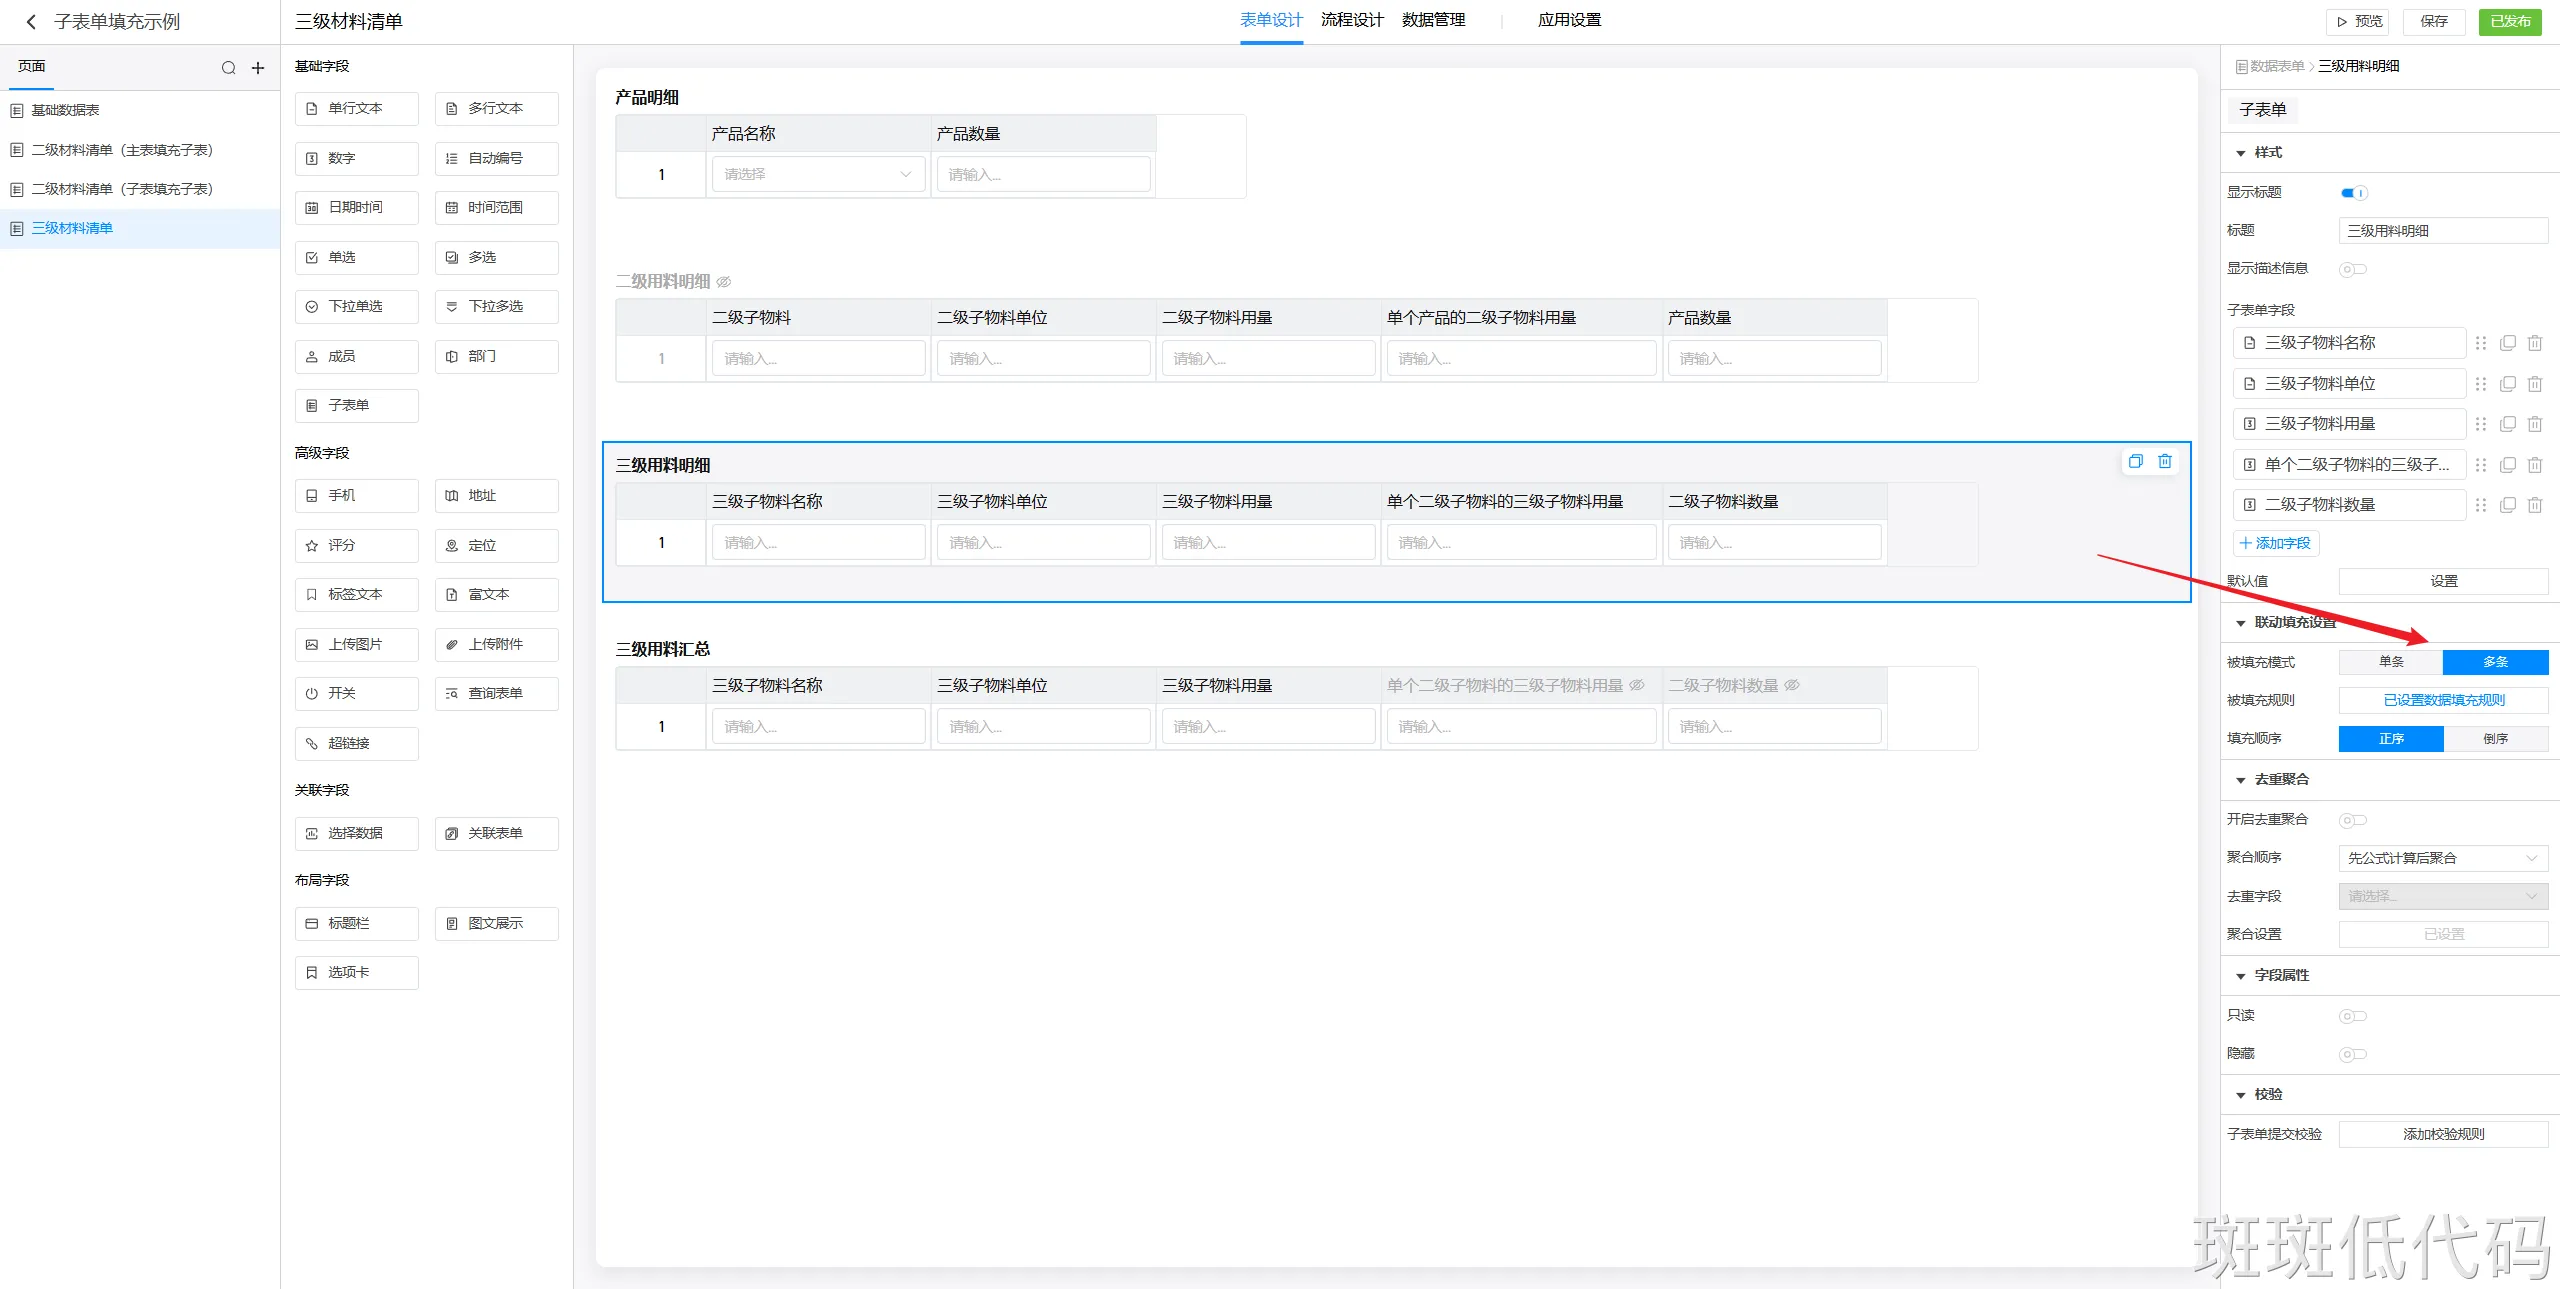The image size is (2560, 1289).
Task: Turn on the 只读 switch
Action: point(2352,1016)
